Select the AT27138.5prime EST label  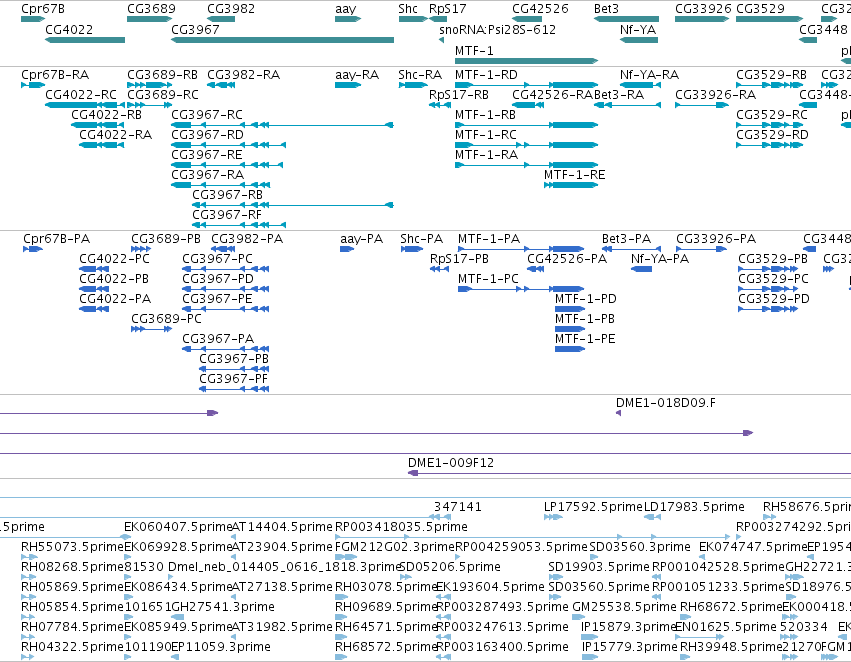coord(282,587)
